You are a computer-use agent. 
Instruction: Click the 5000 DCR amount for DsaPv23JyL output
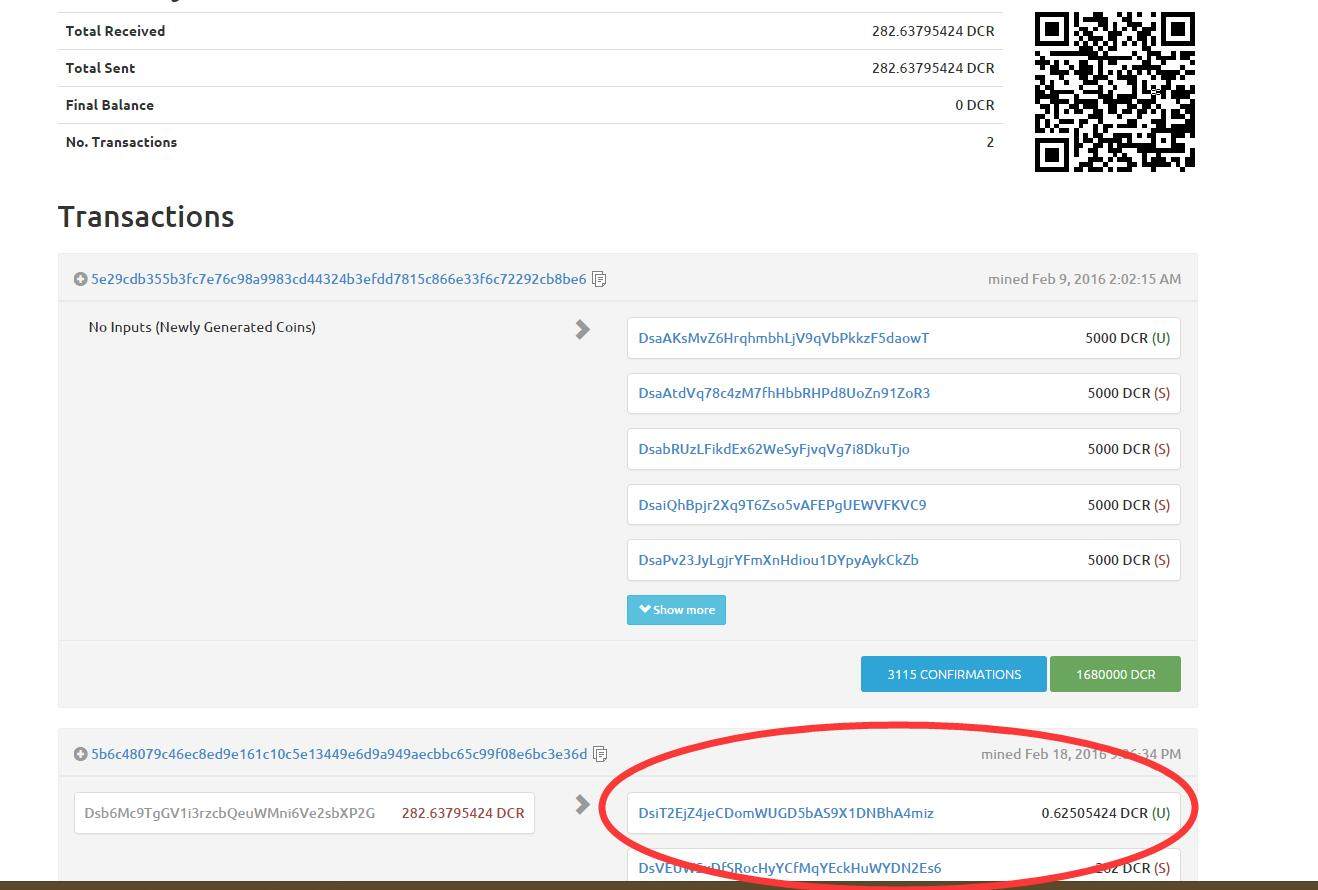point(1119,560)
